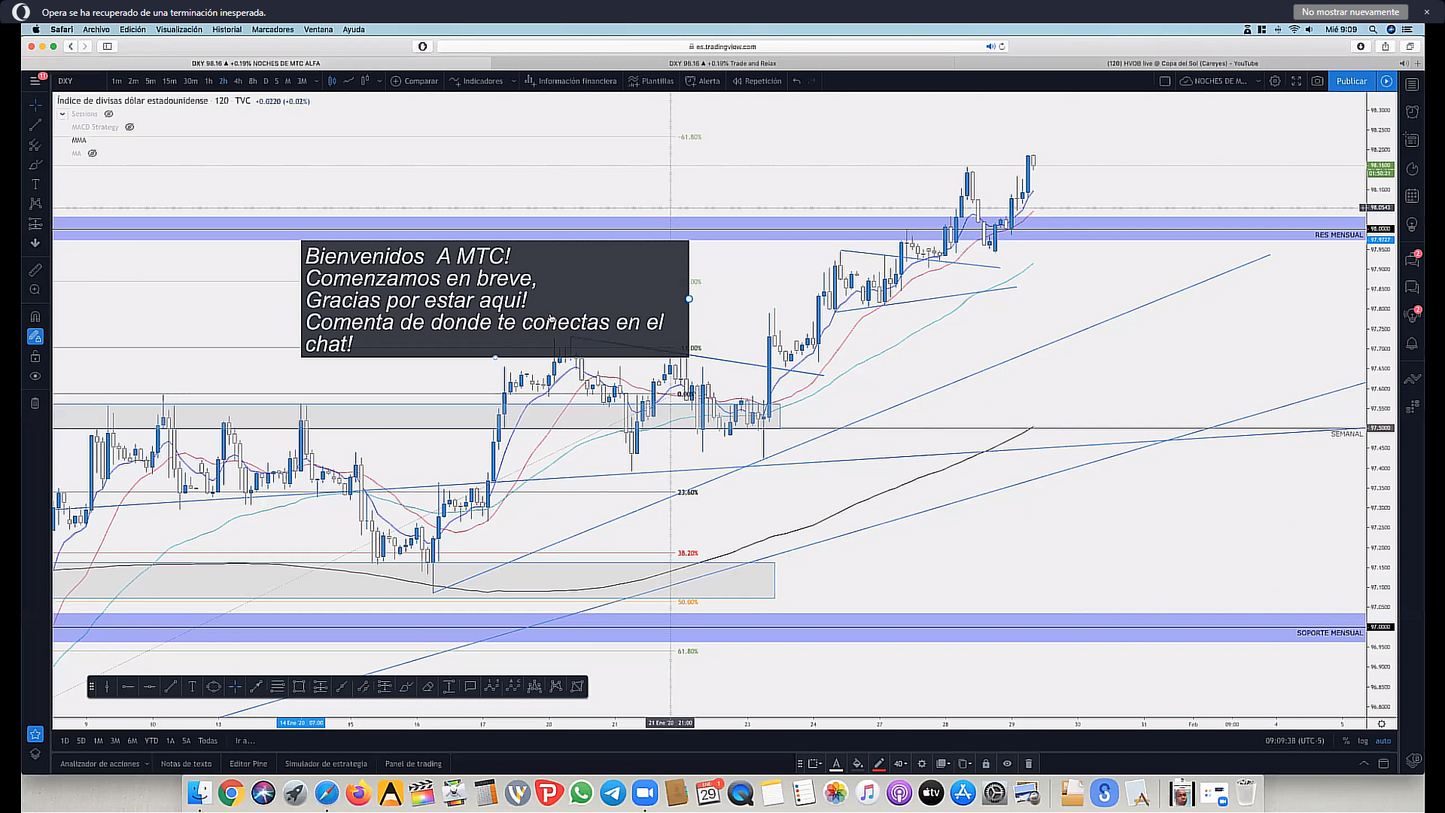Open the favorites star toolbar button

35,733
